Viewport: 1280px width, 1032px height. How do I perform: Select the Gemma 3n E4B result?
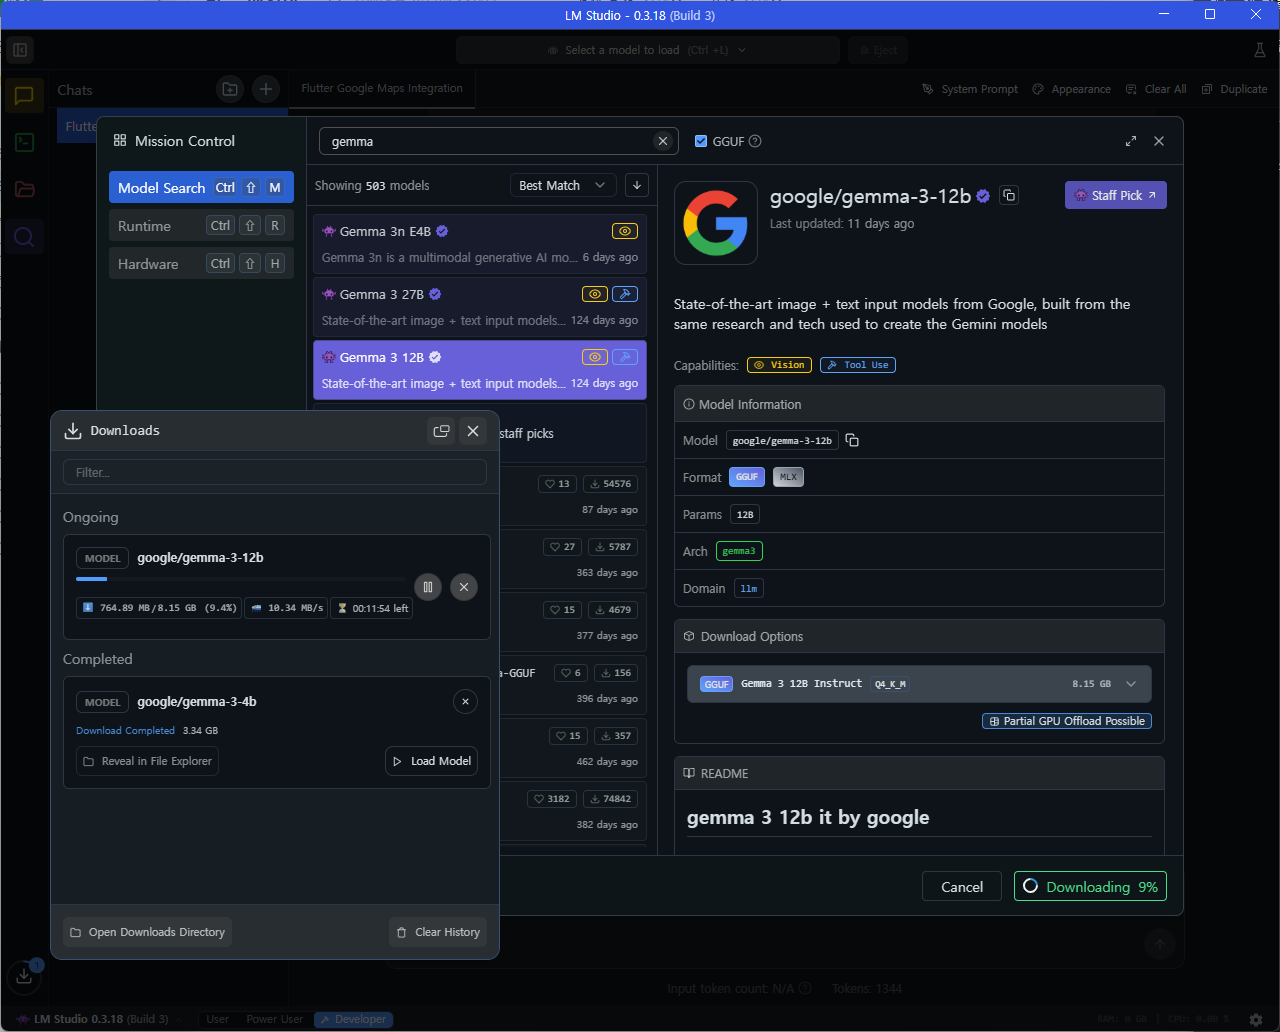tap(480, 244)
